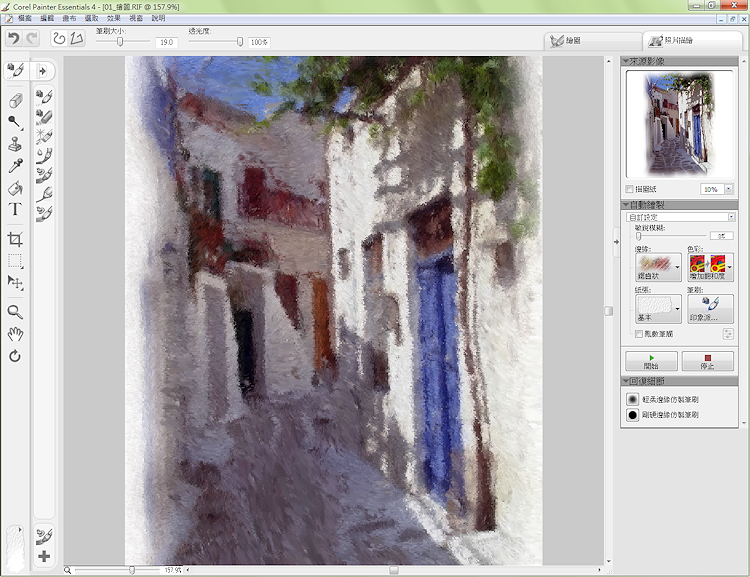This screenshot has width=750, height=577.
Task: Open the 視窗 menu
Action: (136, 18)
